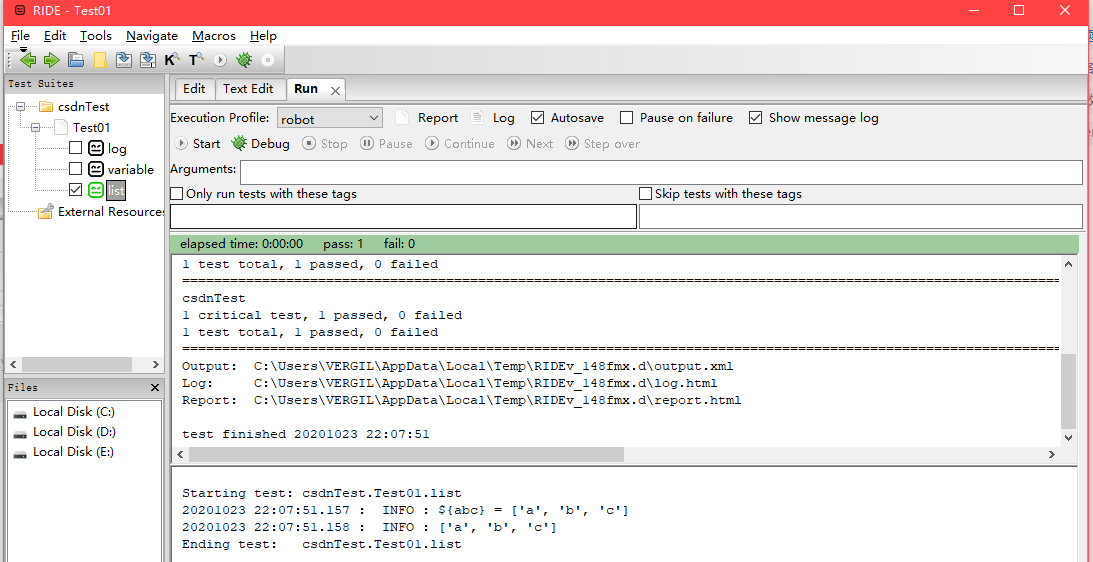
Task: Click the Debug button
Action: pos(260,144)
